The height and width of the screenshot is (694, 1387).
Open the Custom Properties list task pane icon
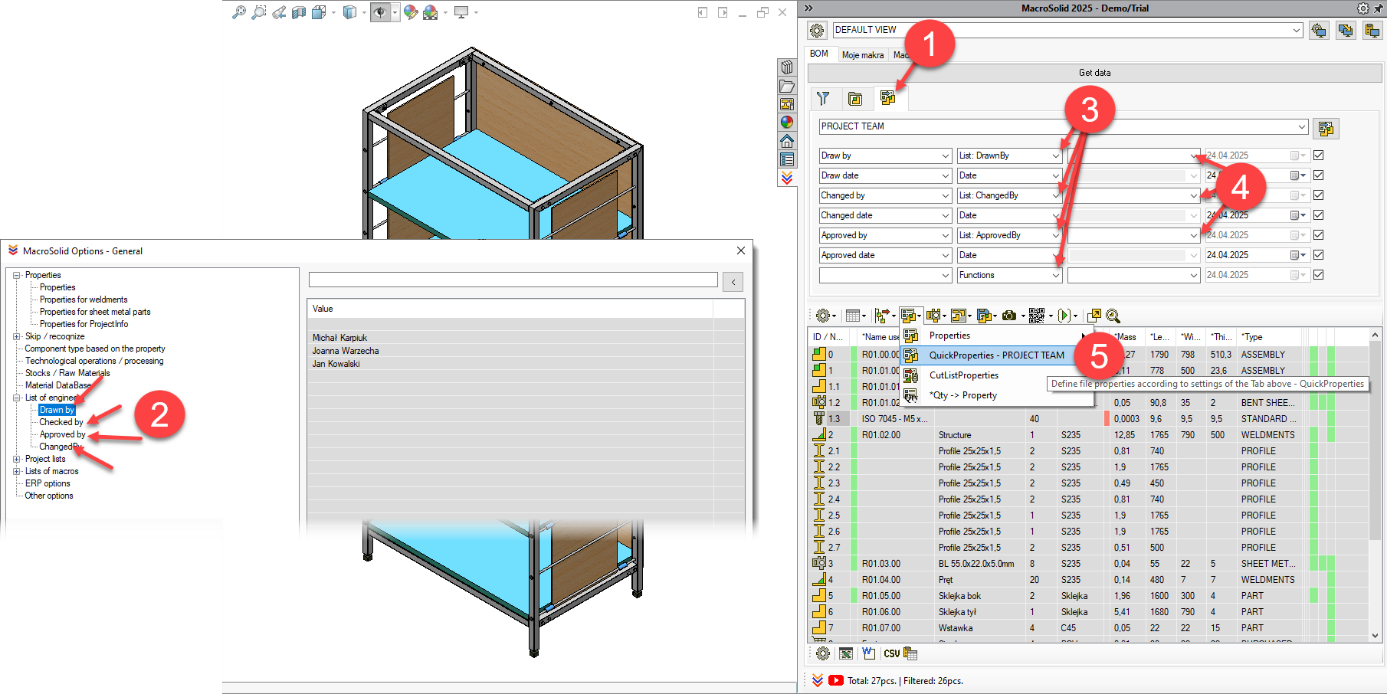pyautogui.click(x=787, y=158)
